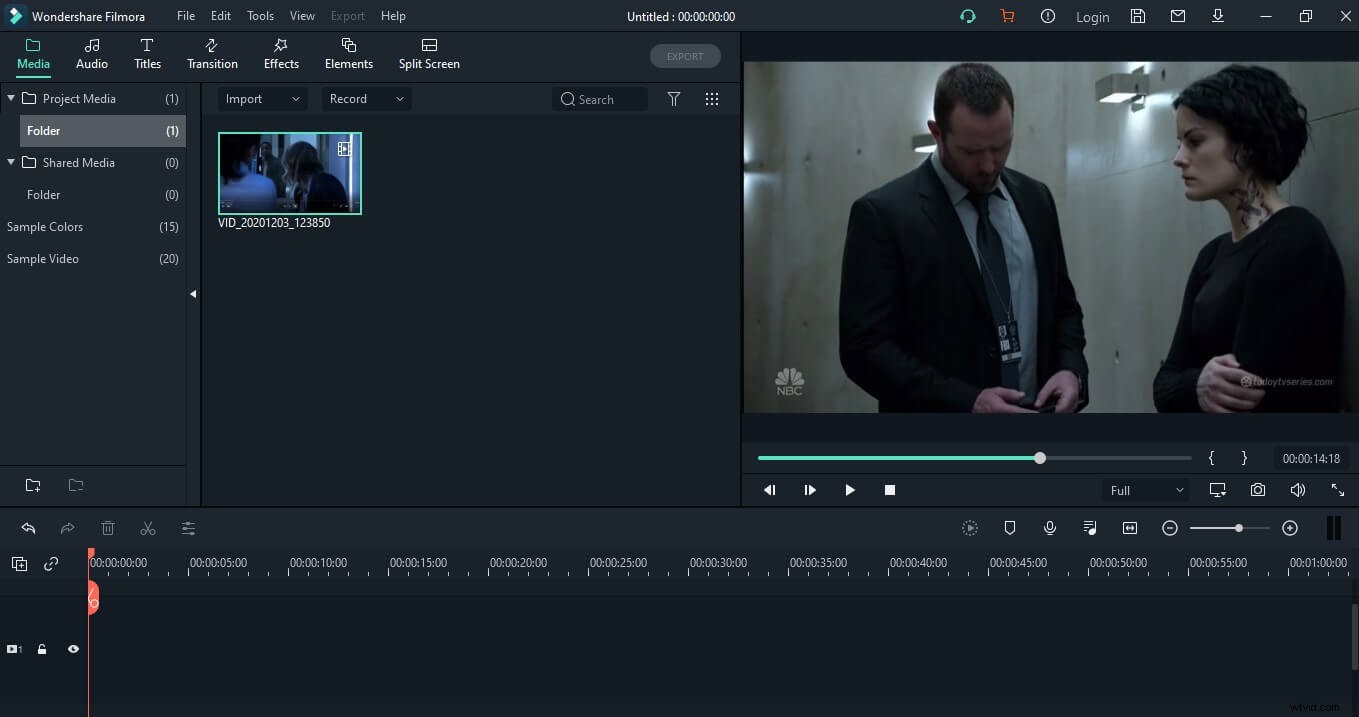Click the render preview icon
This screenshot has height=717, width=1359.
[970, 528]
